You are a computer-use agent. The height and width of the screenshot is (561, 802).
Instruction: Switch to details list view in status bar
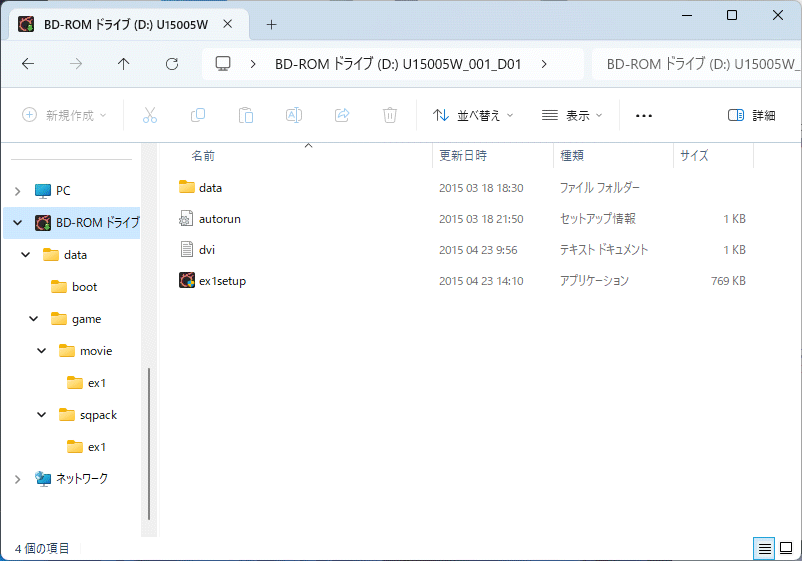[765, 549]
